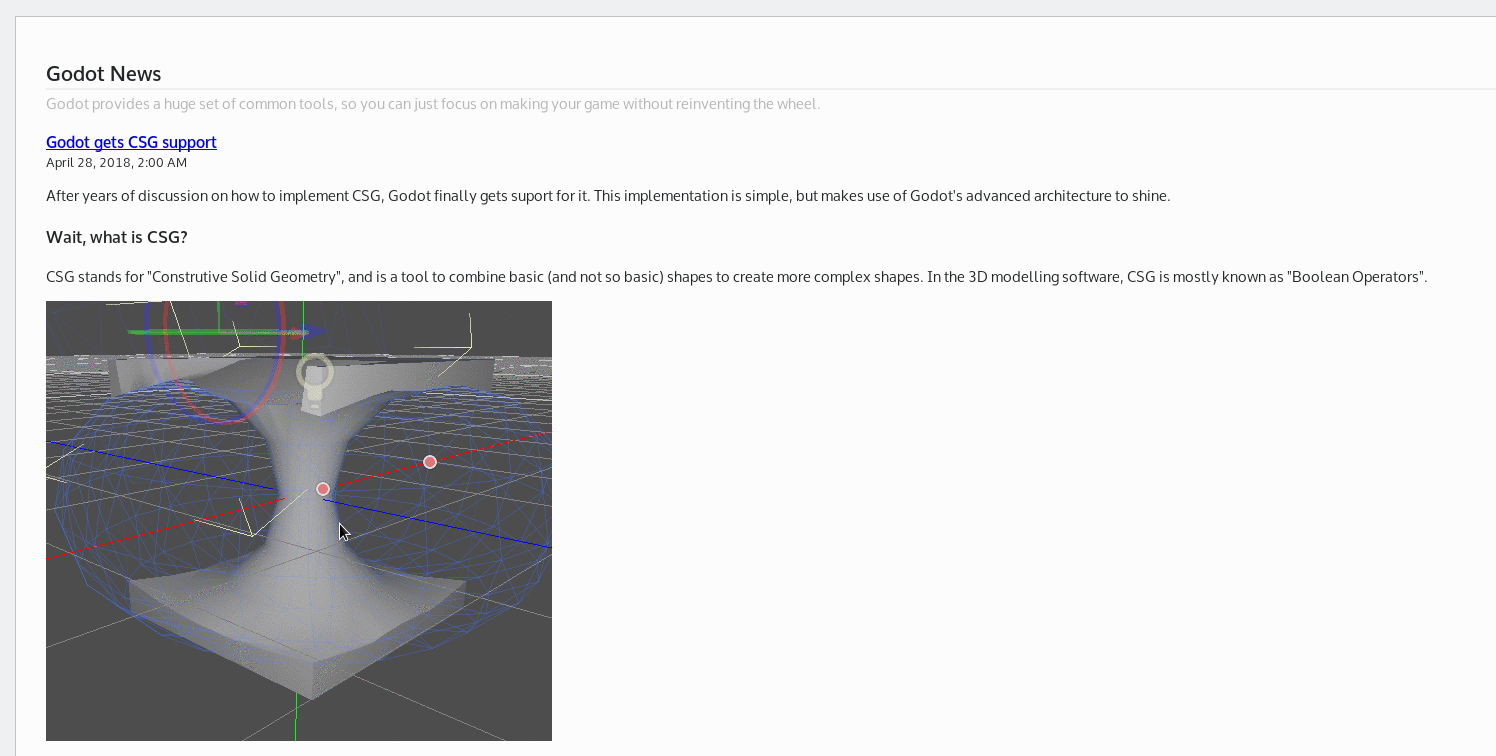Click the gray tagline under Godot News
Screen dimensions: 1496x756
[432, 103]
